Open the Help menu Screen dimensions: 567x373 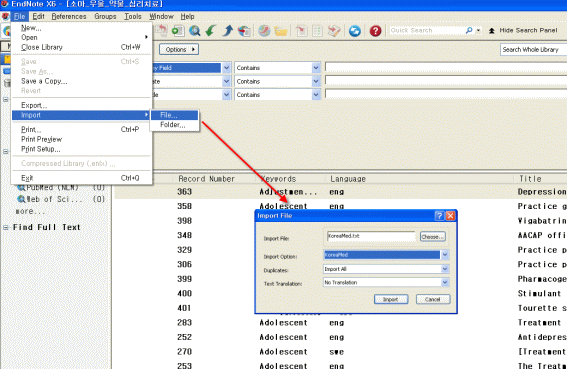[x=187, y=17]
